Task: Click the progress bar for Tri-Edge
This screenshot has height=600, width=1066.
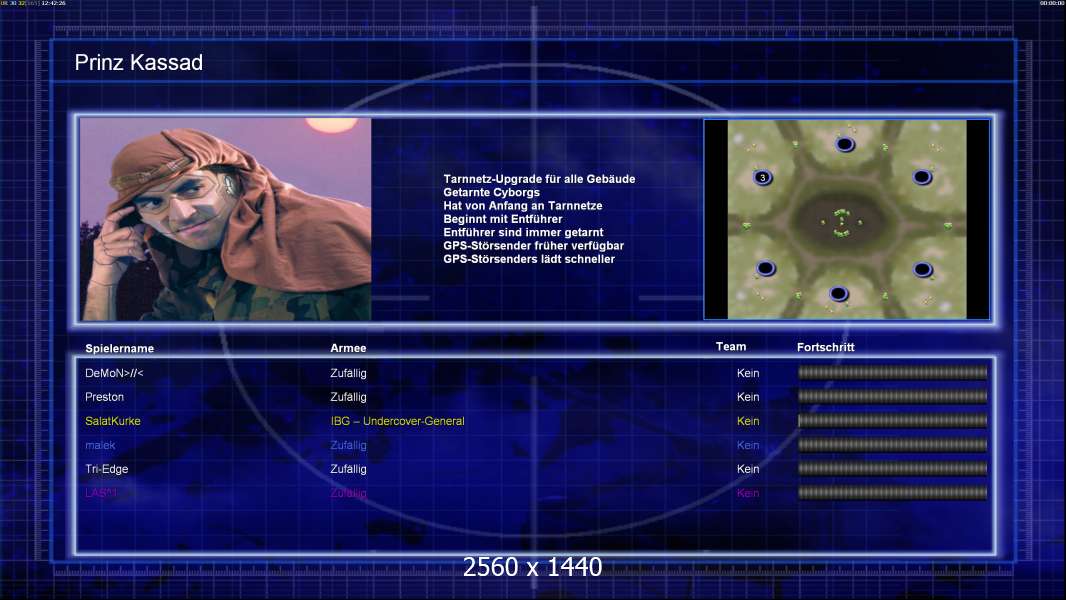Action: (892, 468)
